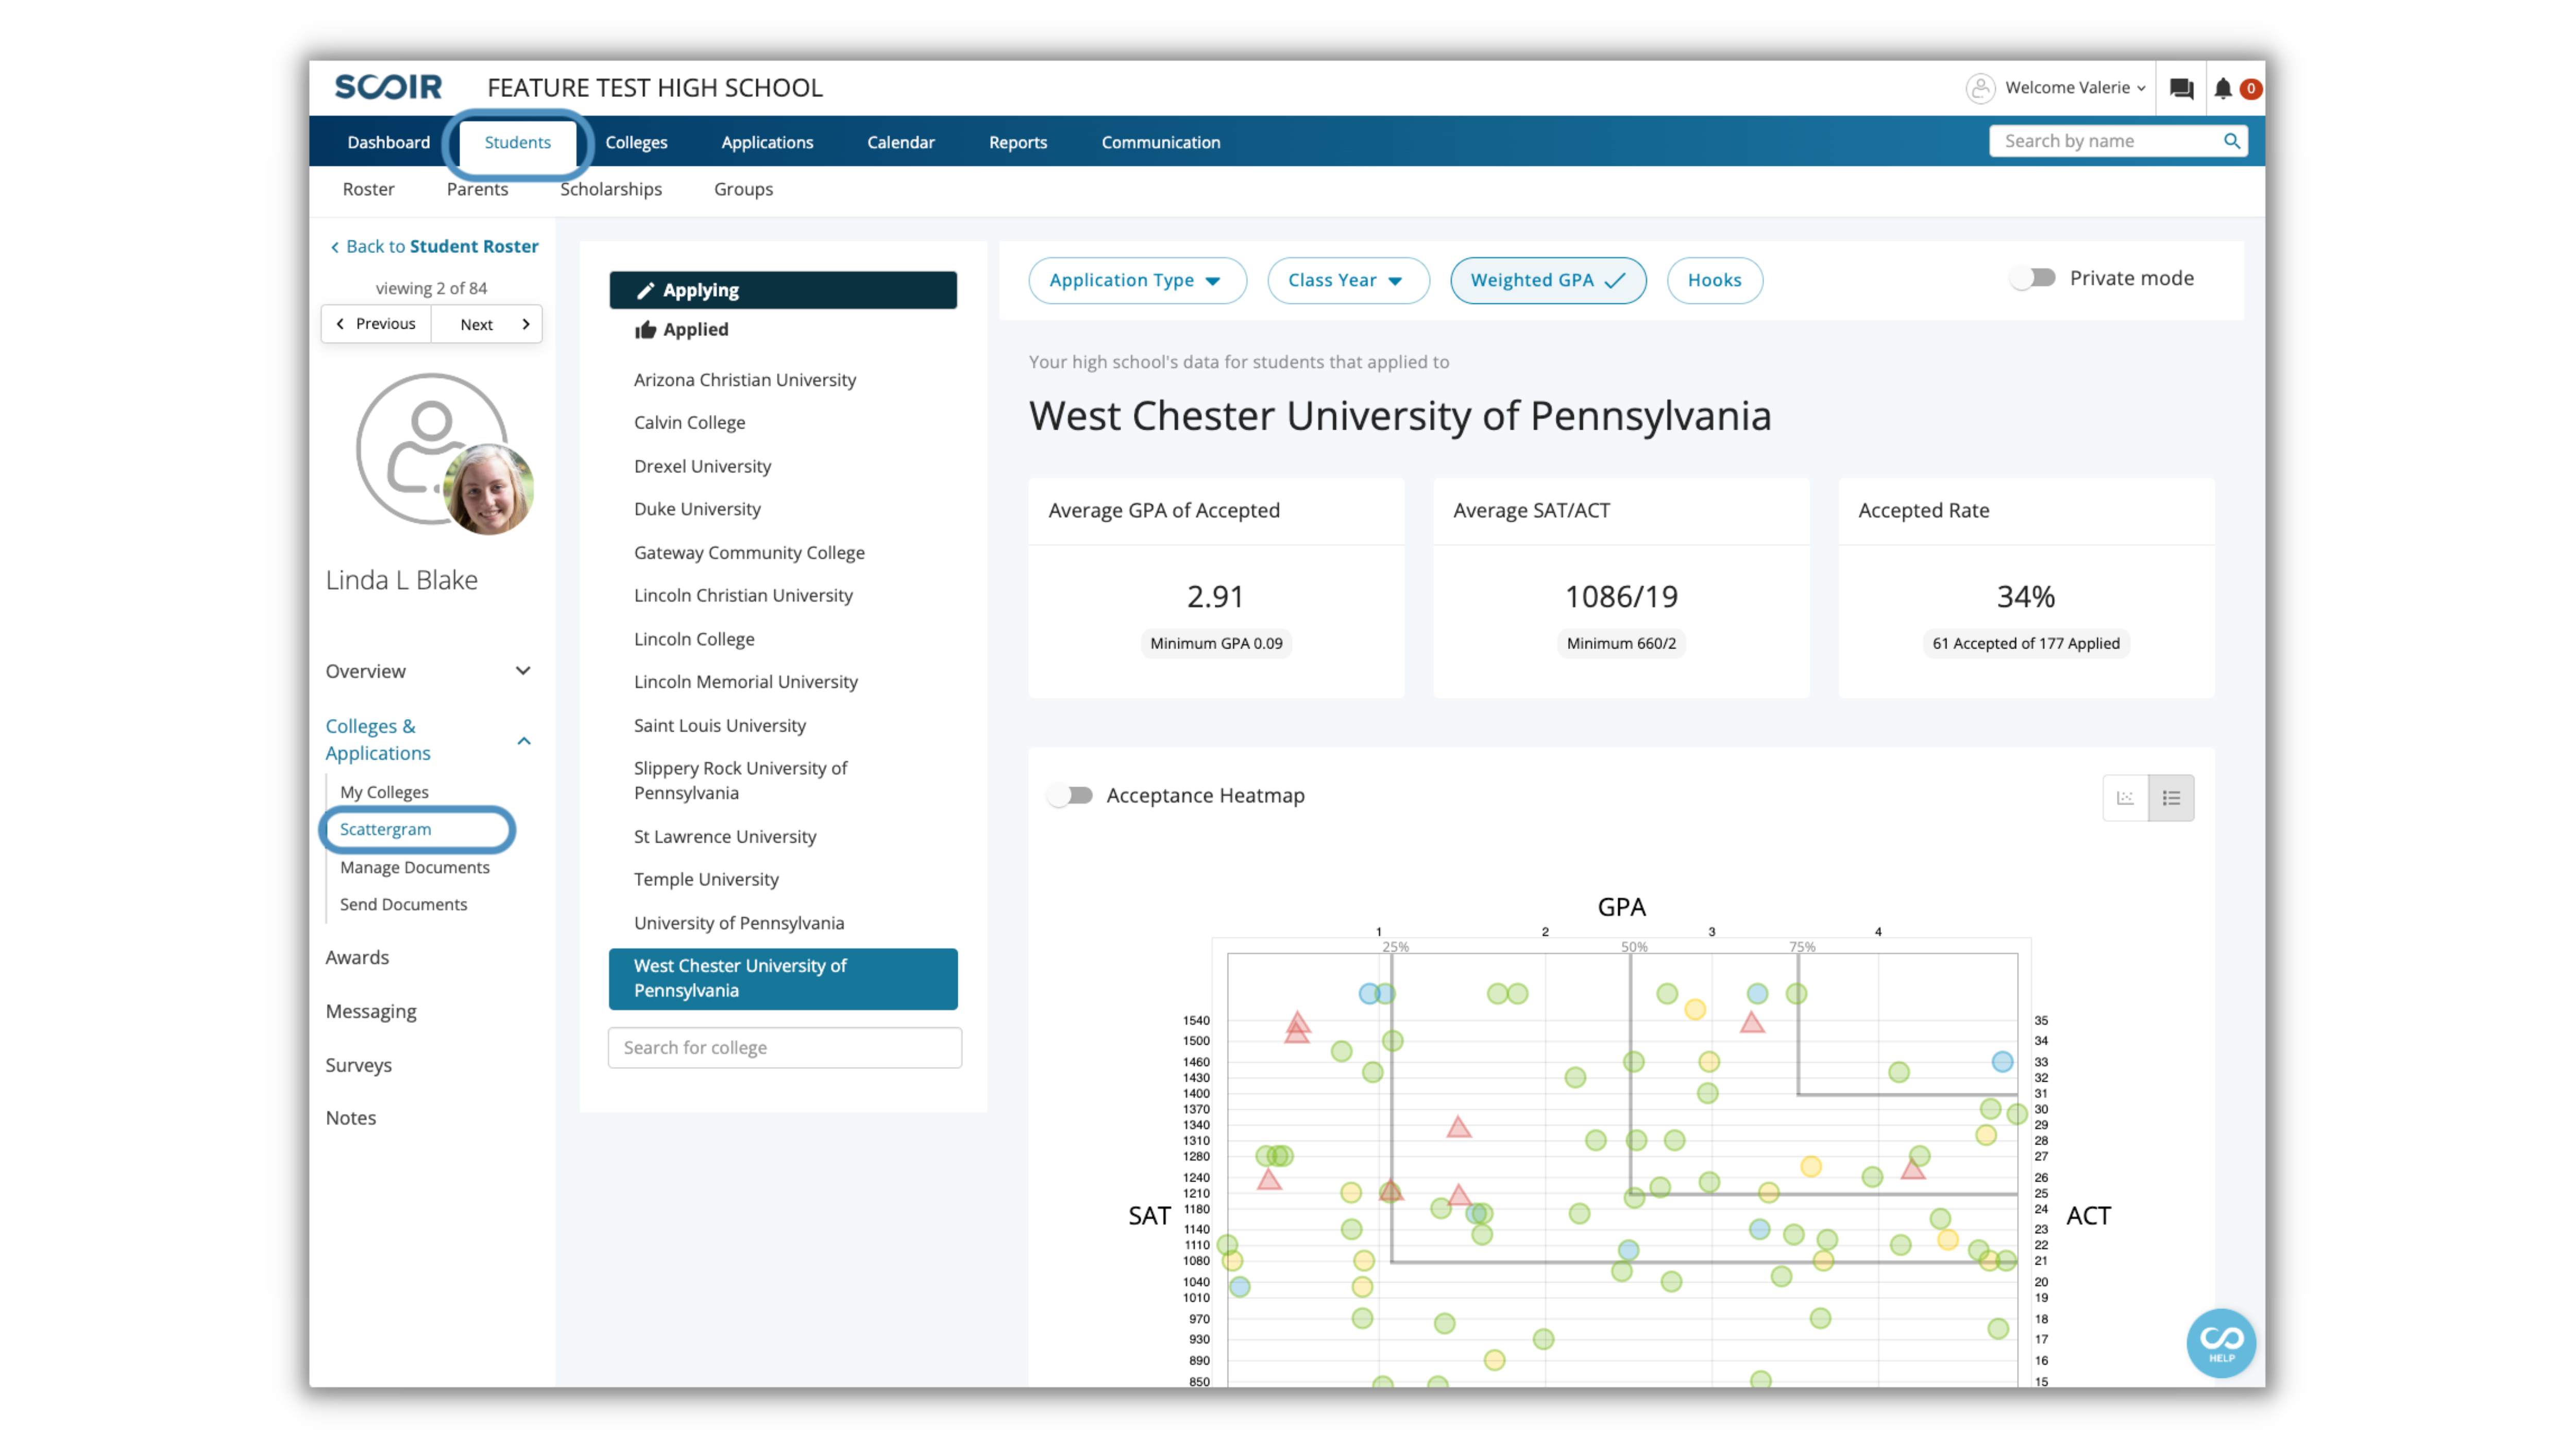Open the Awards section
Viewport: 2576px width, 1449px height.
click(x=357, y=957)
